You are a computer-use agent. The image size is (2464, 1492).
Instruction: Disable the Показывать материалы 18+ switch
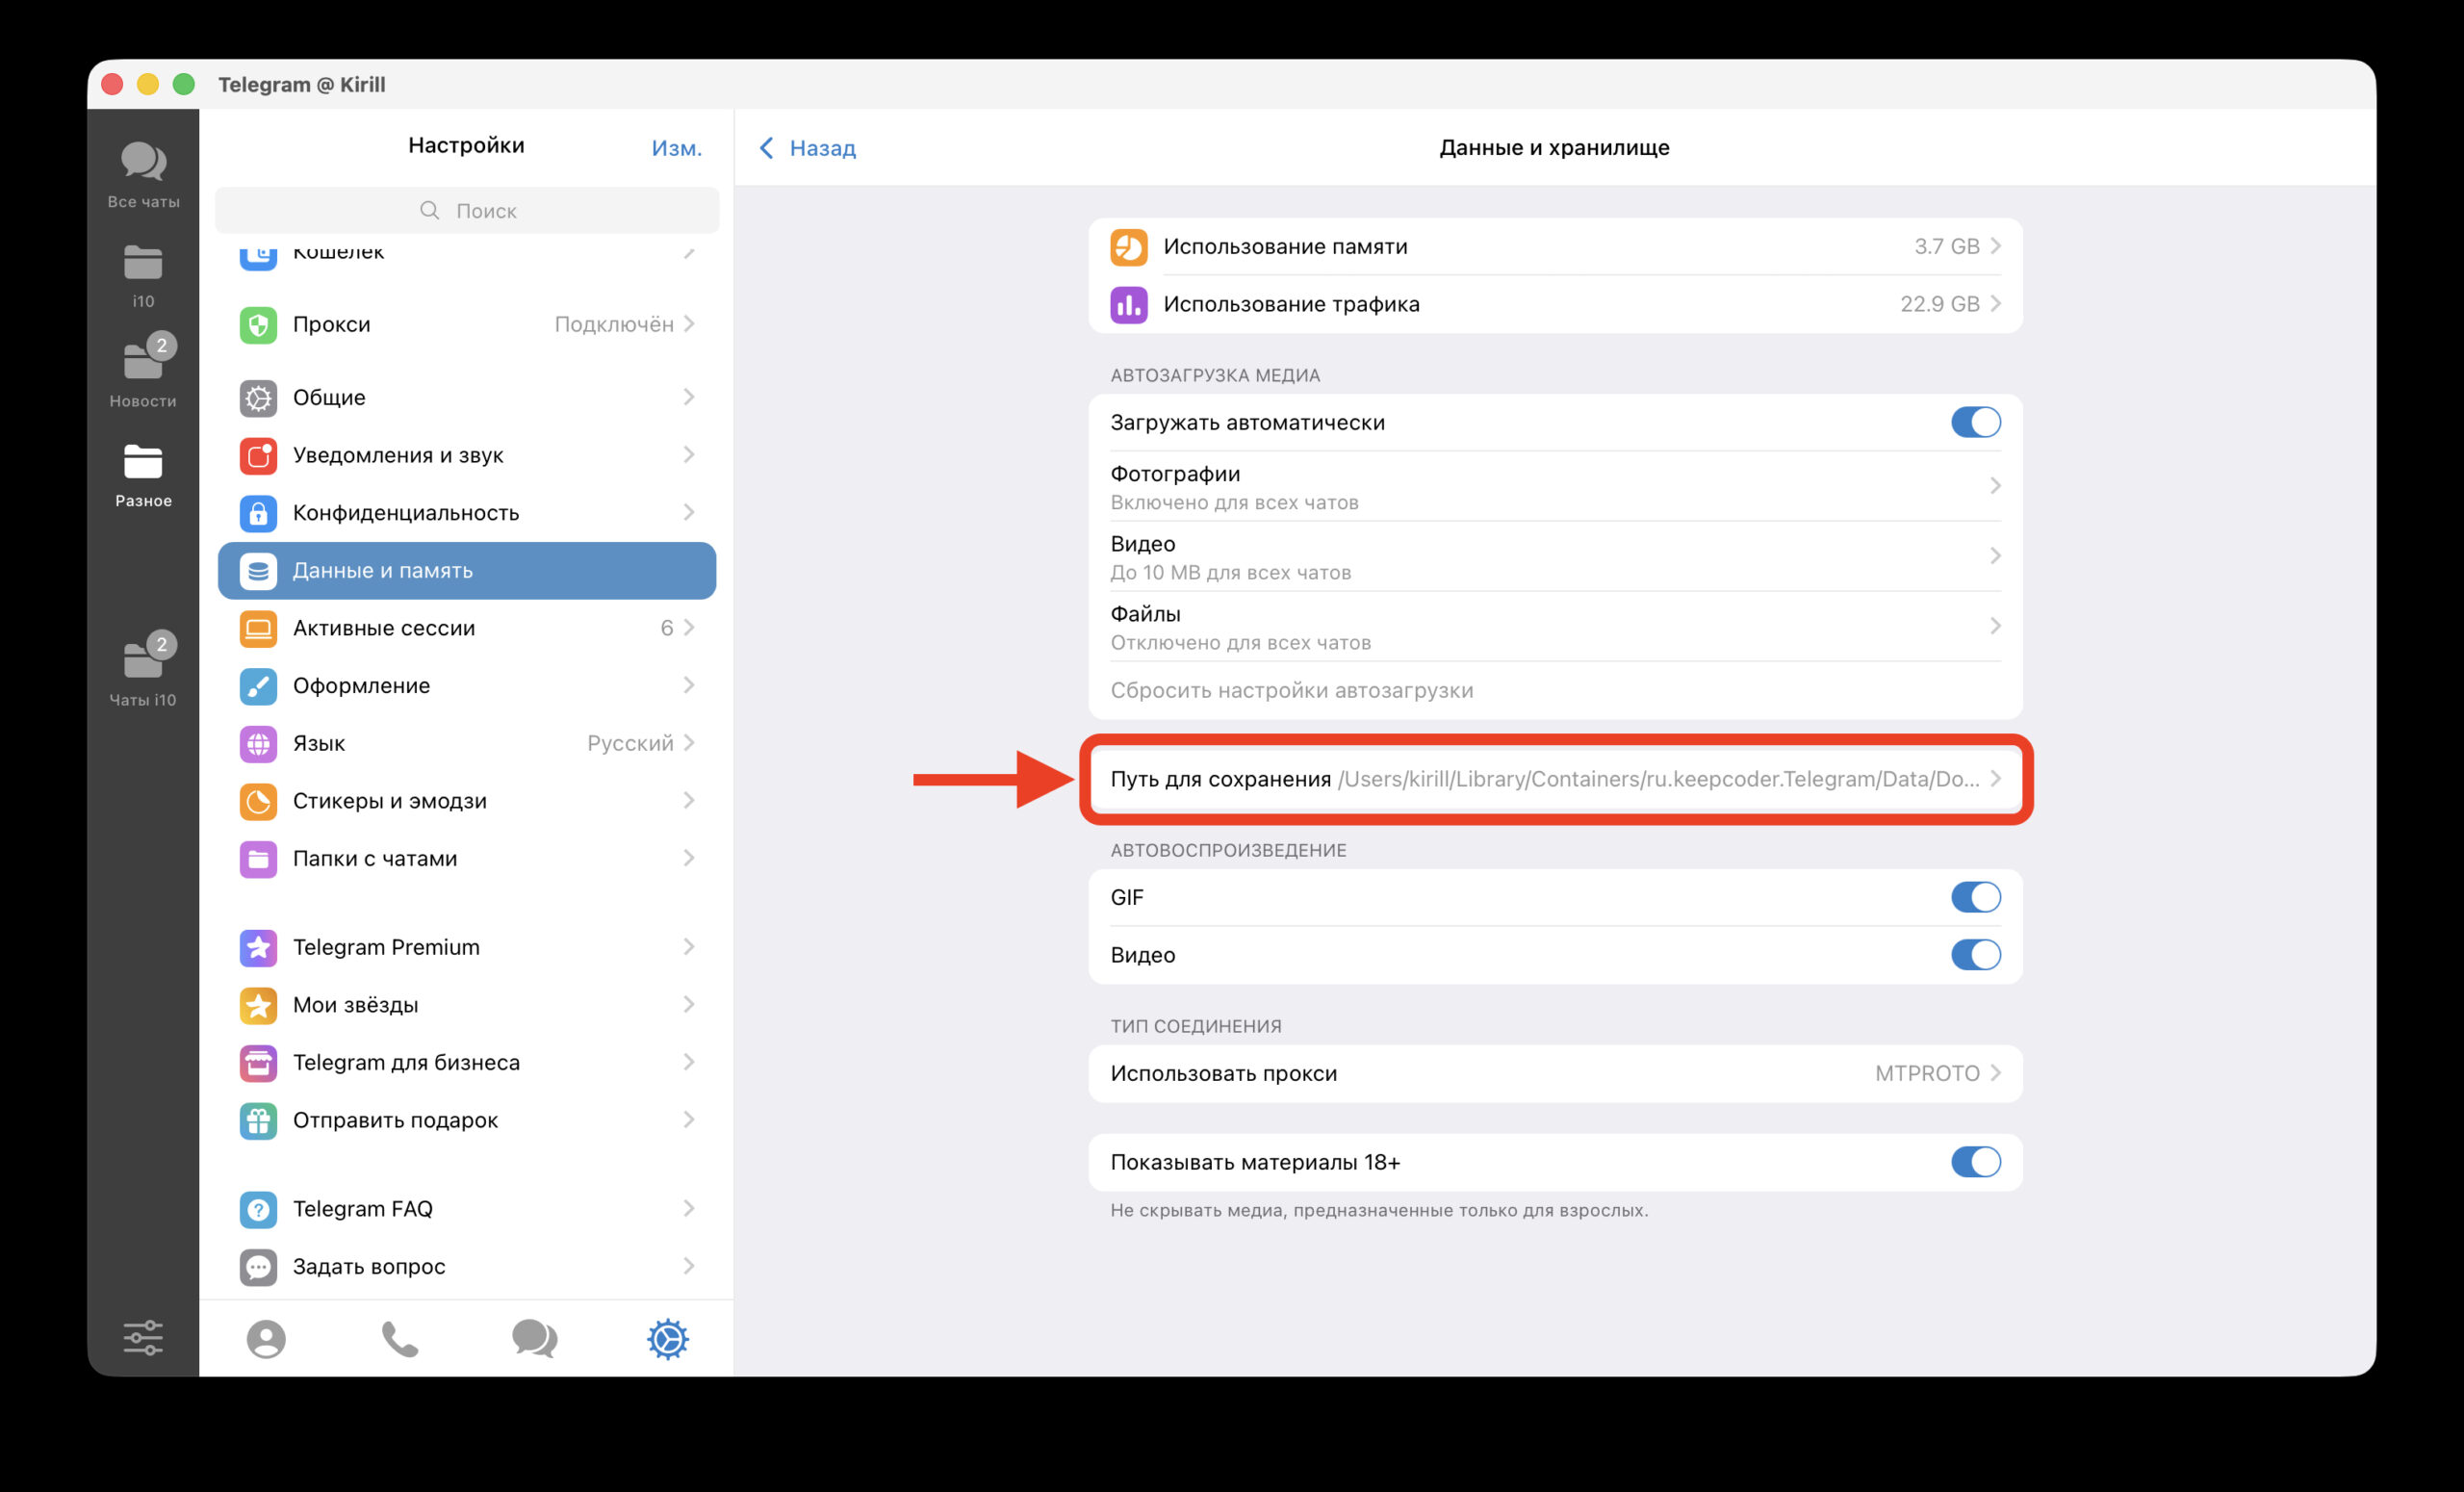point(1975,1162)
